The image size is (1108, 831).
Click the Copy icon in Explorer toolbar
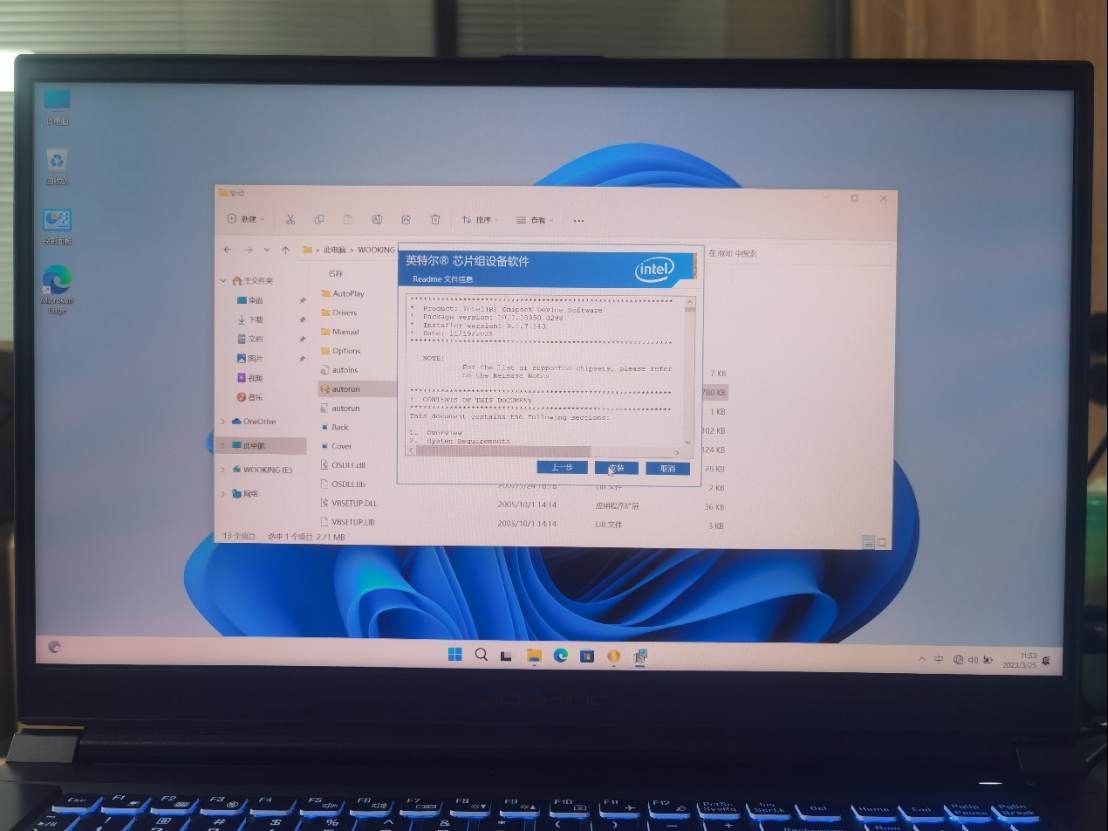[319, 219]
